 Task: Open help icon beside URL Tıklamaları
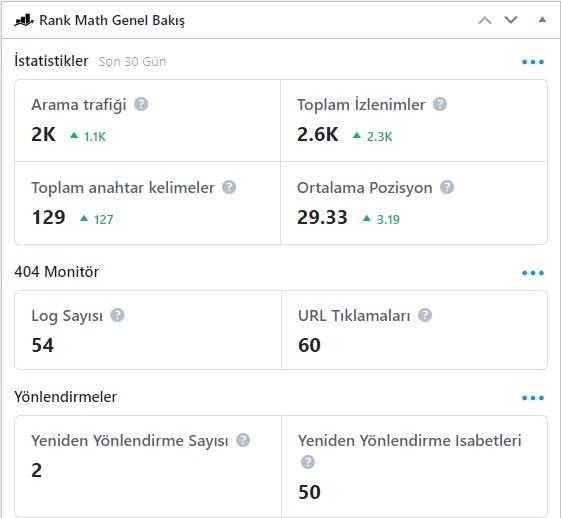coord(425,315)
